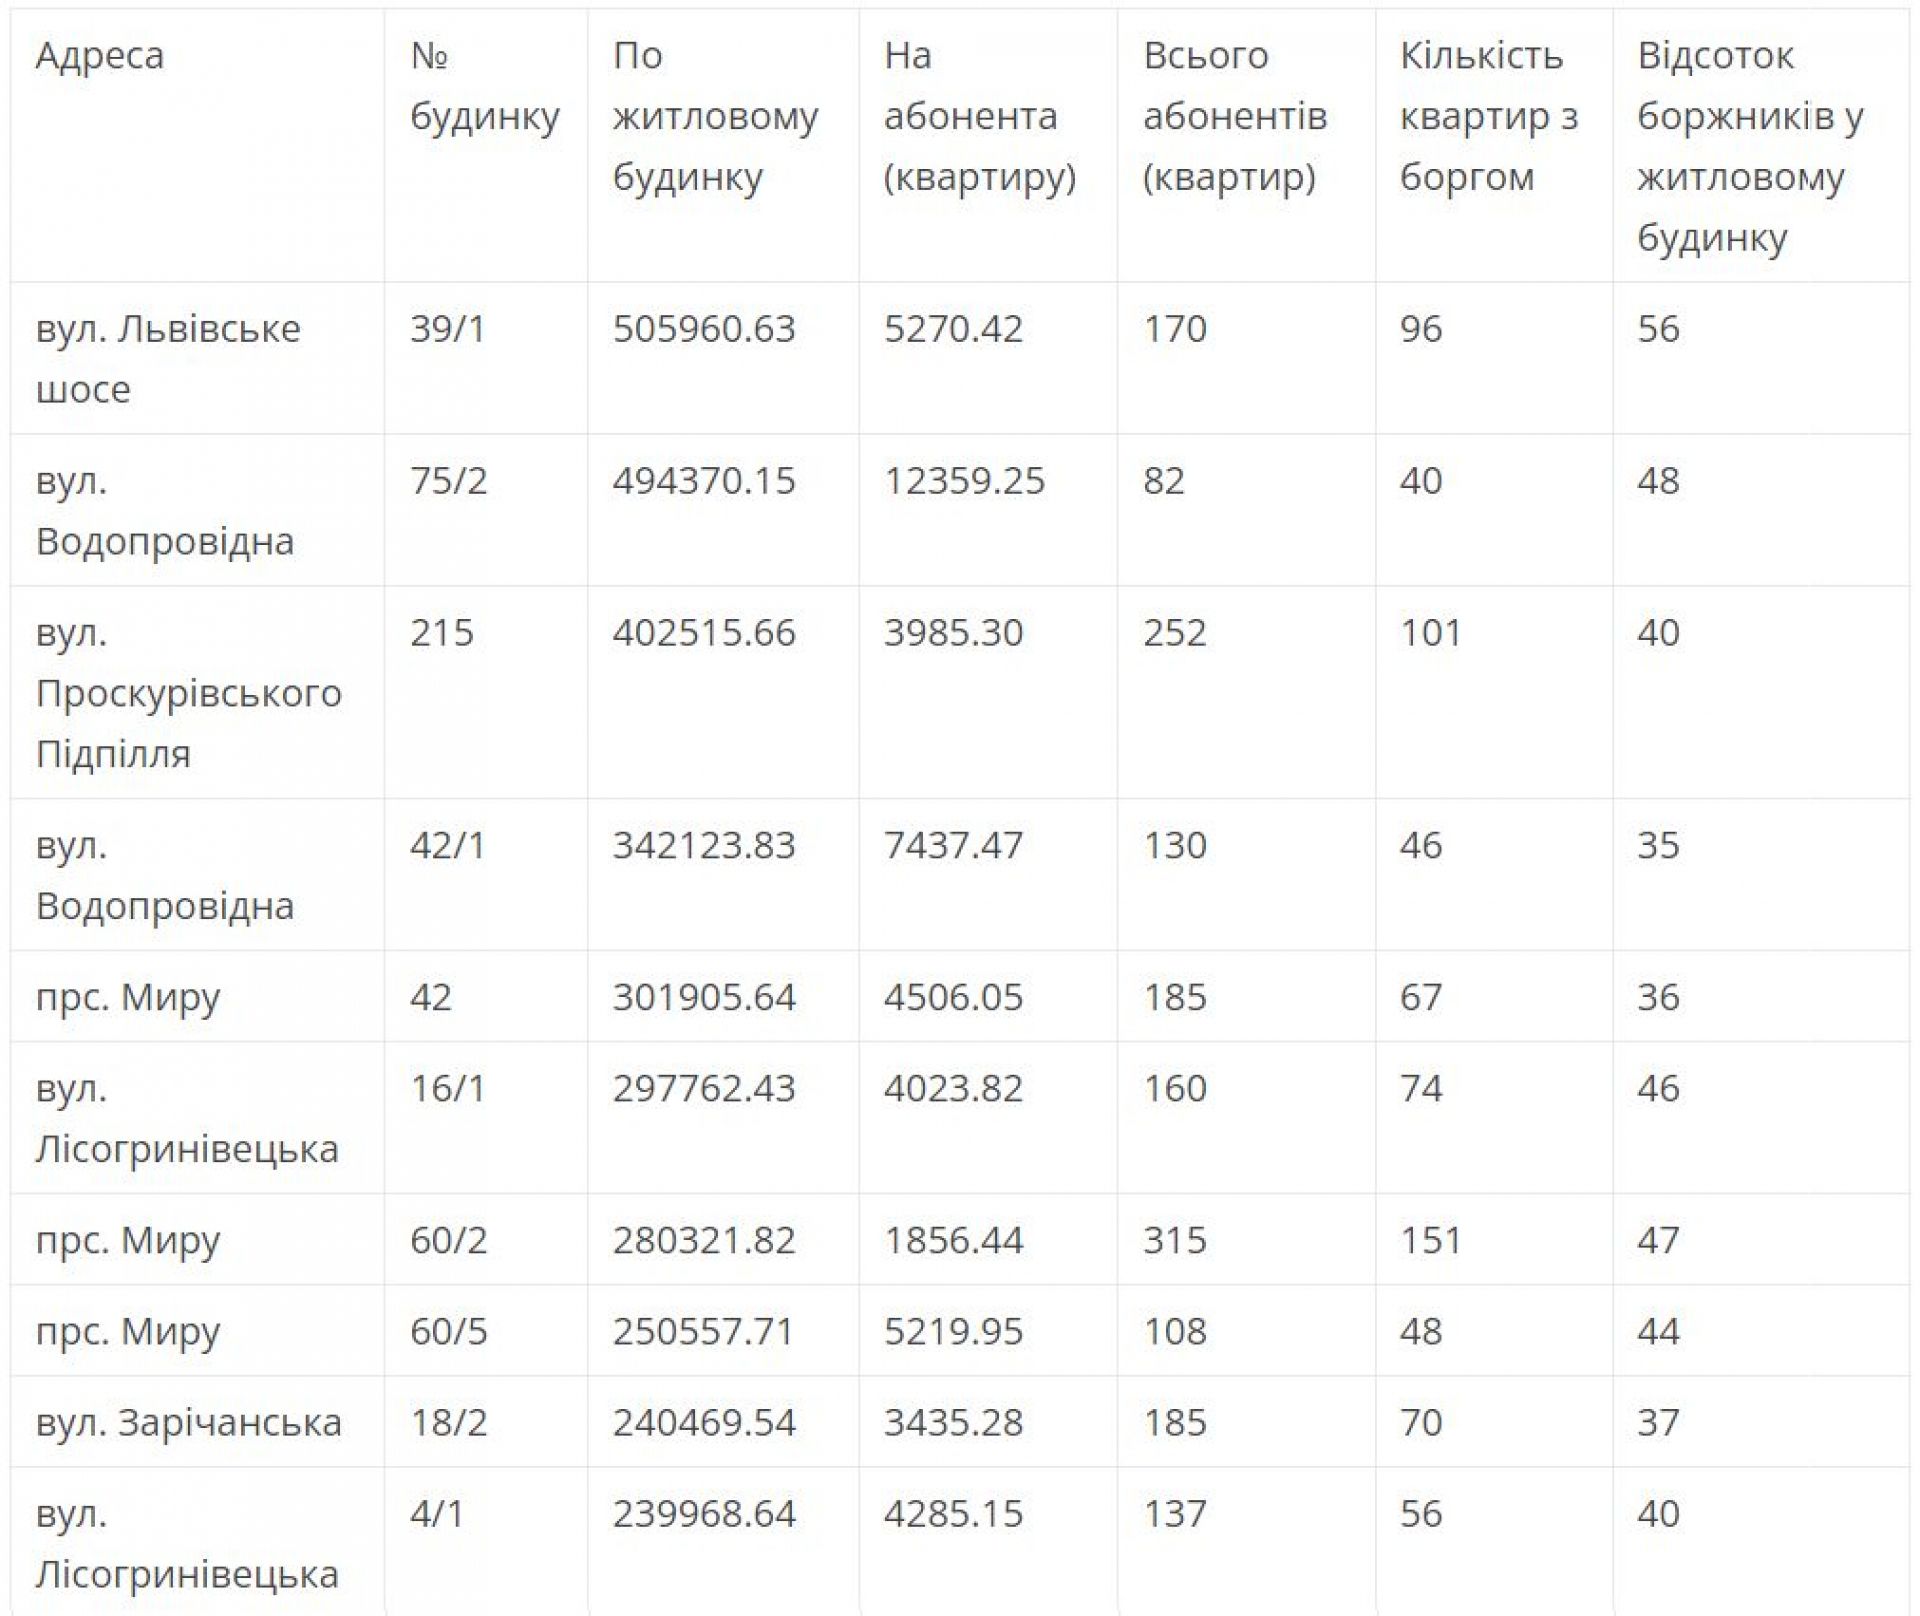Select the 151 apartments with debt cell
Screen dimensions: 1920x1616
pos(1430,1240)
